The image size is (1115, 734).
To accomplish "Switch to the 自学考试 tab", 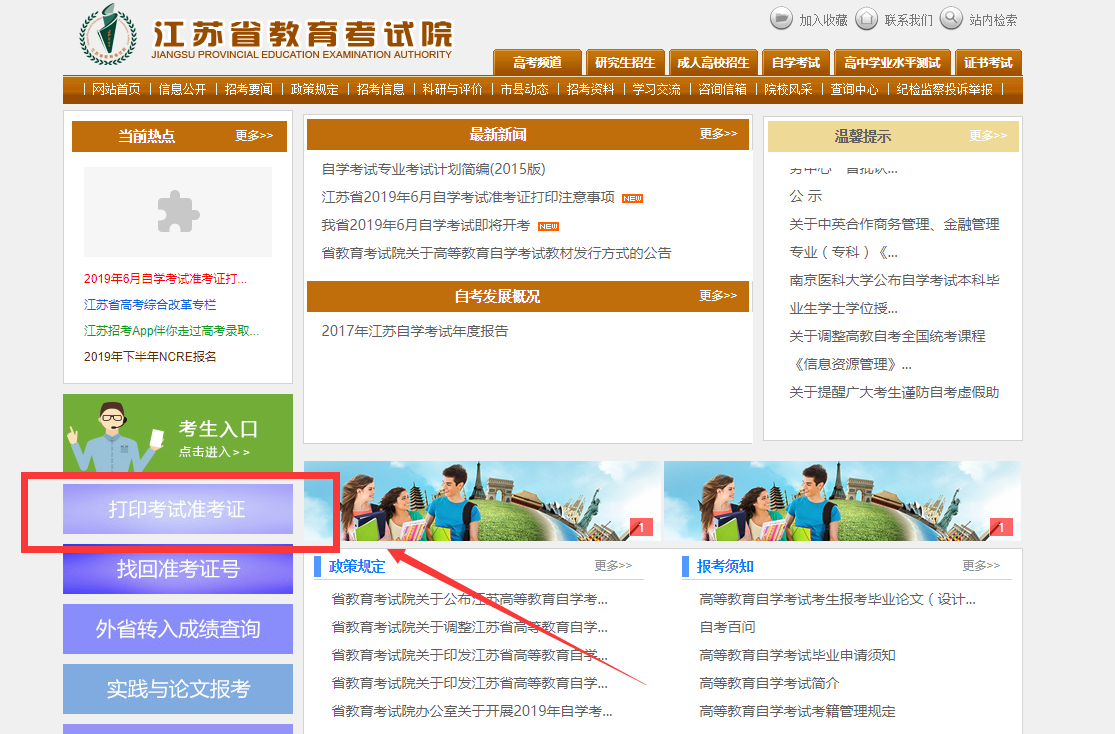I will click(795, 62).
